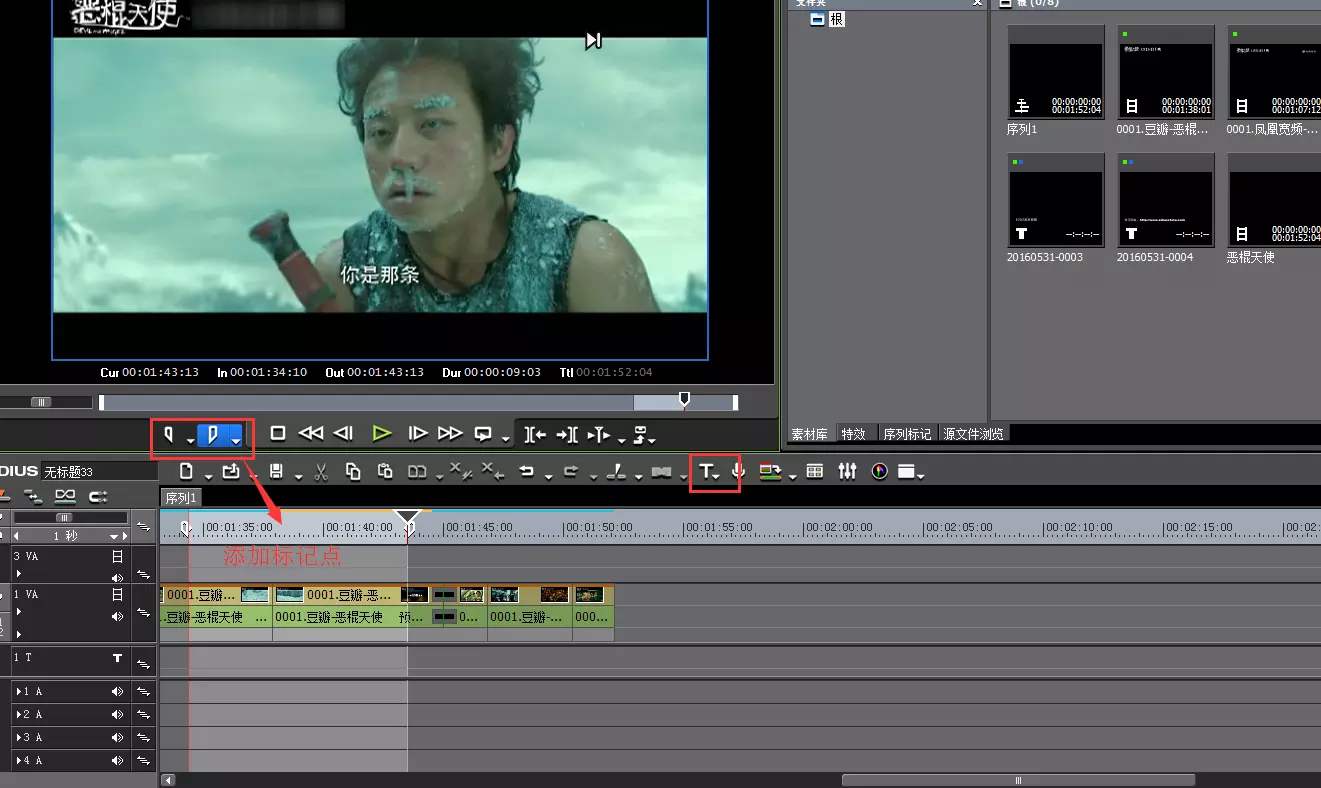Select the 序列1 sequence tab
1321x788 pixels.
182,497
